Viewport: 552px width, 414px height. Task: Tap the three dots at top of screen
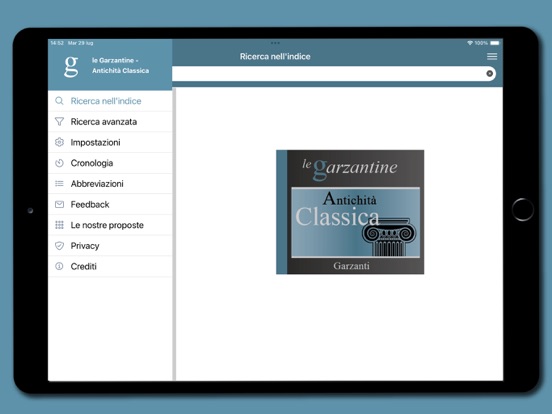click(275, 43)
